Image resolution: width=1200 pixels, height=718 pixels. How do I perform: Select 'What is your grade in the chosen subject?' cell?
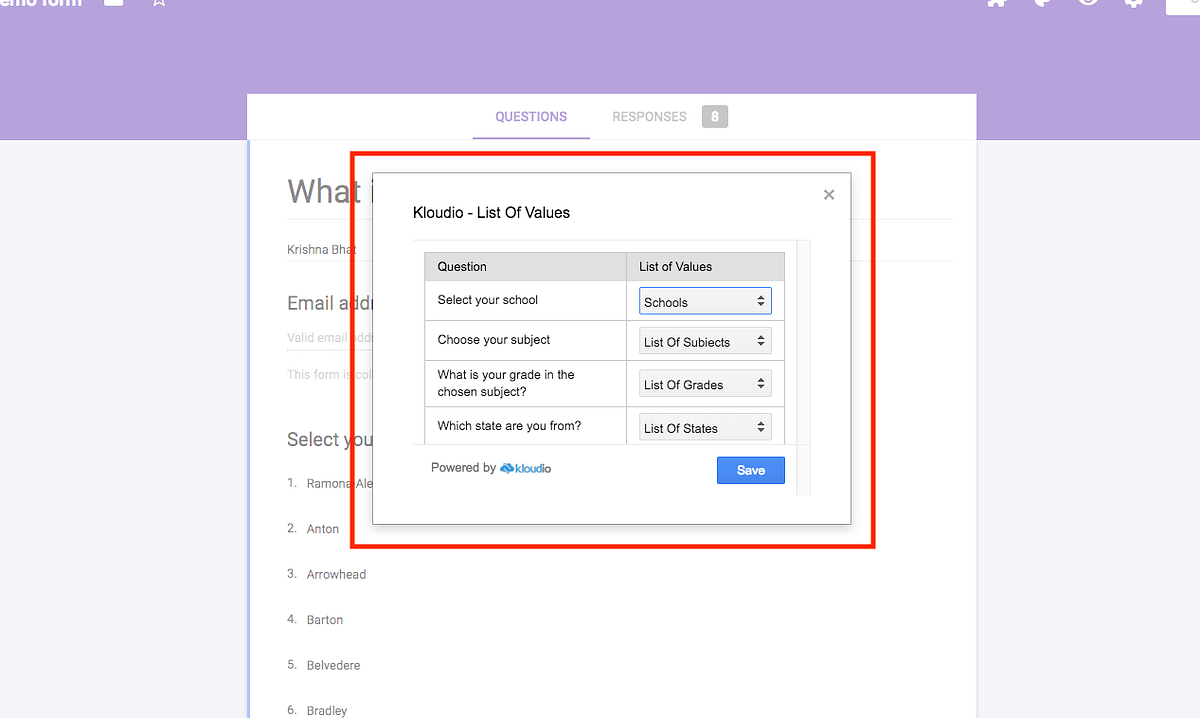tap(525, 383)
